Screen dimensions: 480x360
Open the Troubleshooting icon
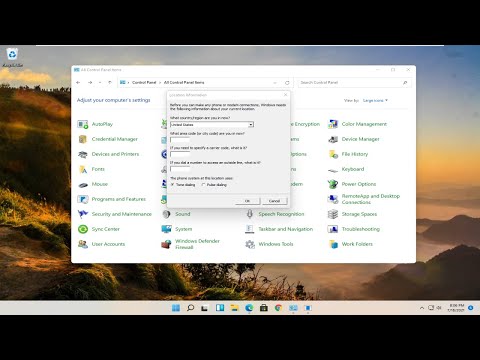click(x=333, y=229)
